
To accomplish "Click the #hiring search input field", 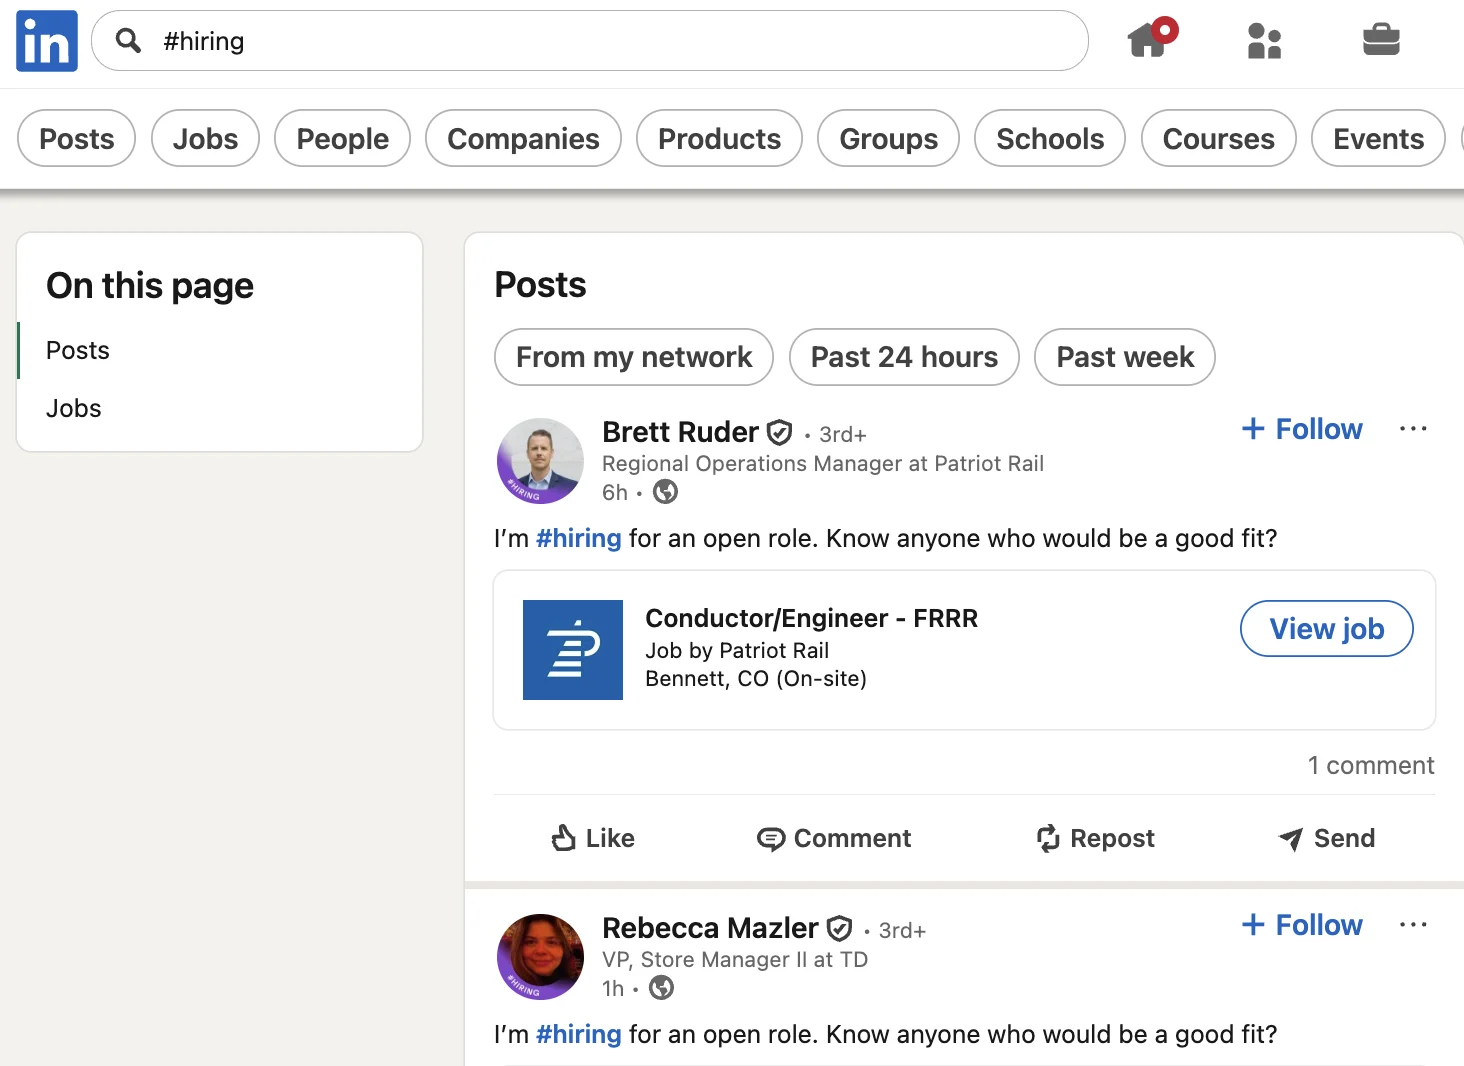I will (x=590, y=41).
